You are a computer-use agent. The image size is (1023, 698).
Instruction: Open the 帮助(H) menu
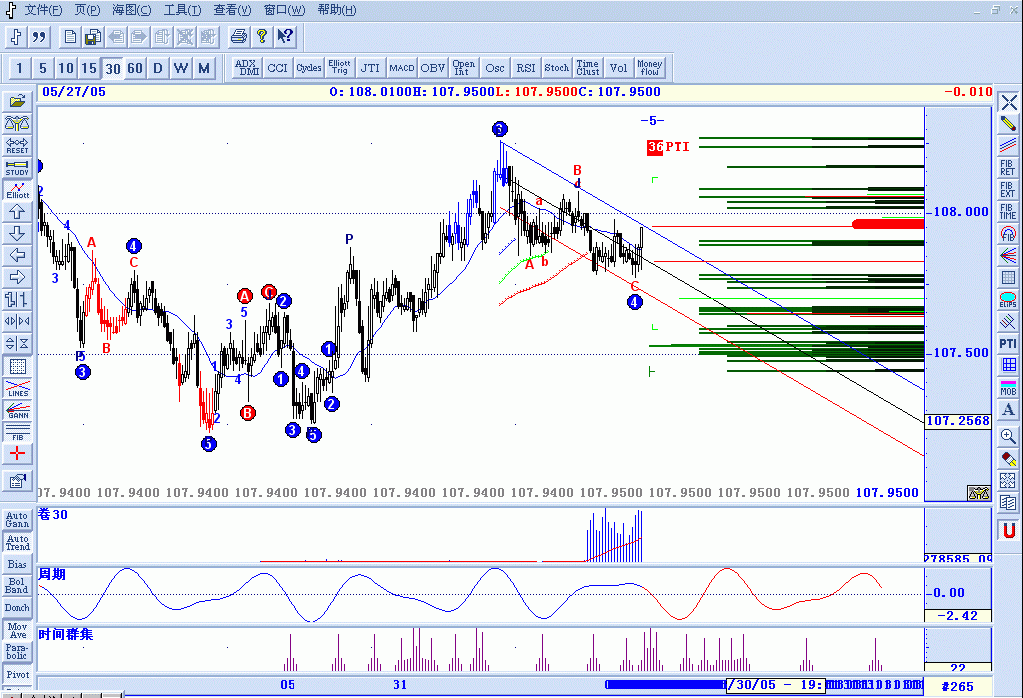point(337,10)
